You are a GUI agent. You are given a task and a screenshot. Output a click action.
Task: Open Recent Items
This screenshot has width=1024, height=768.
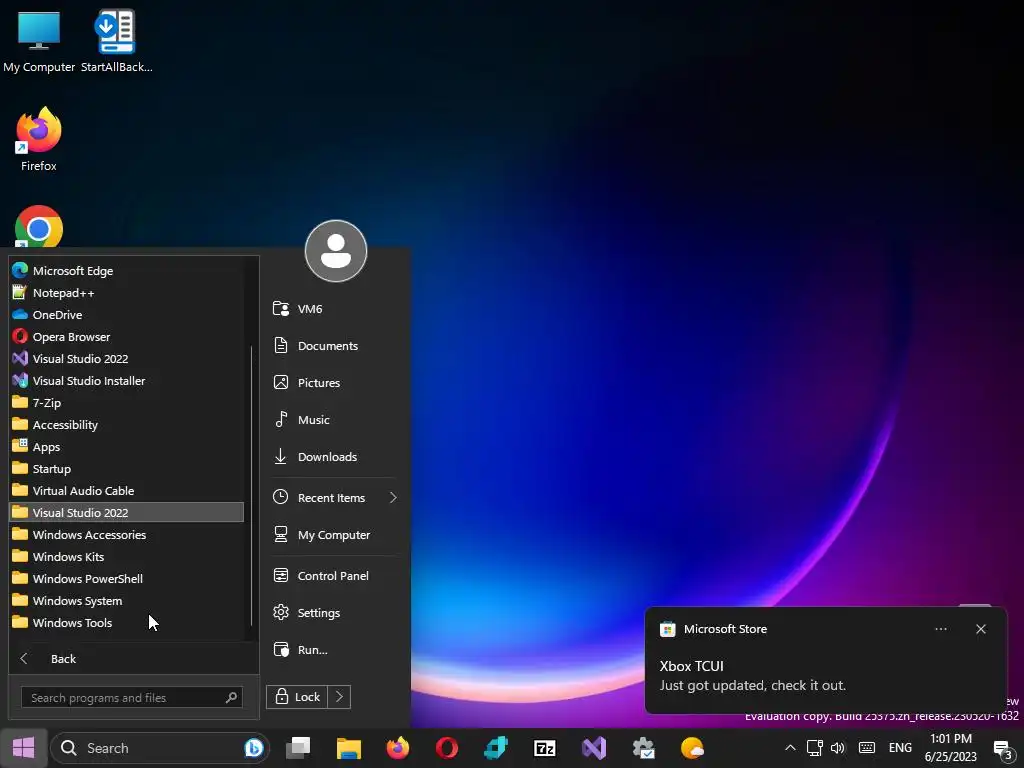pyautogui.click(x=334, y=498)
